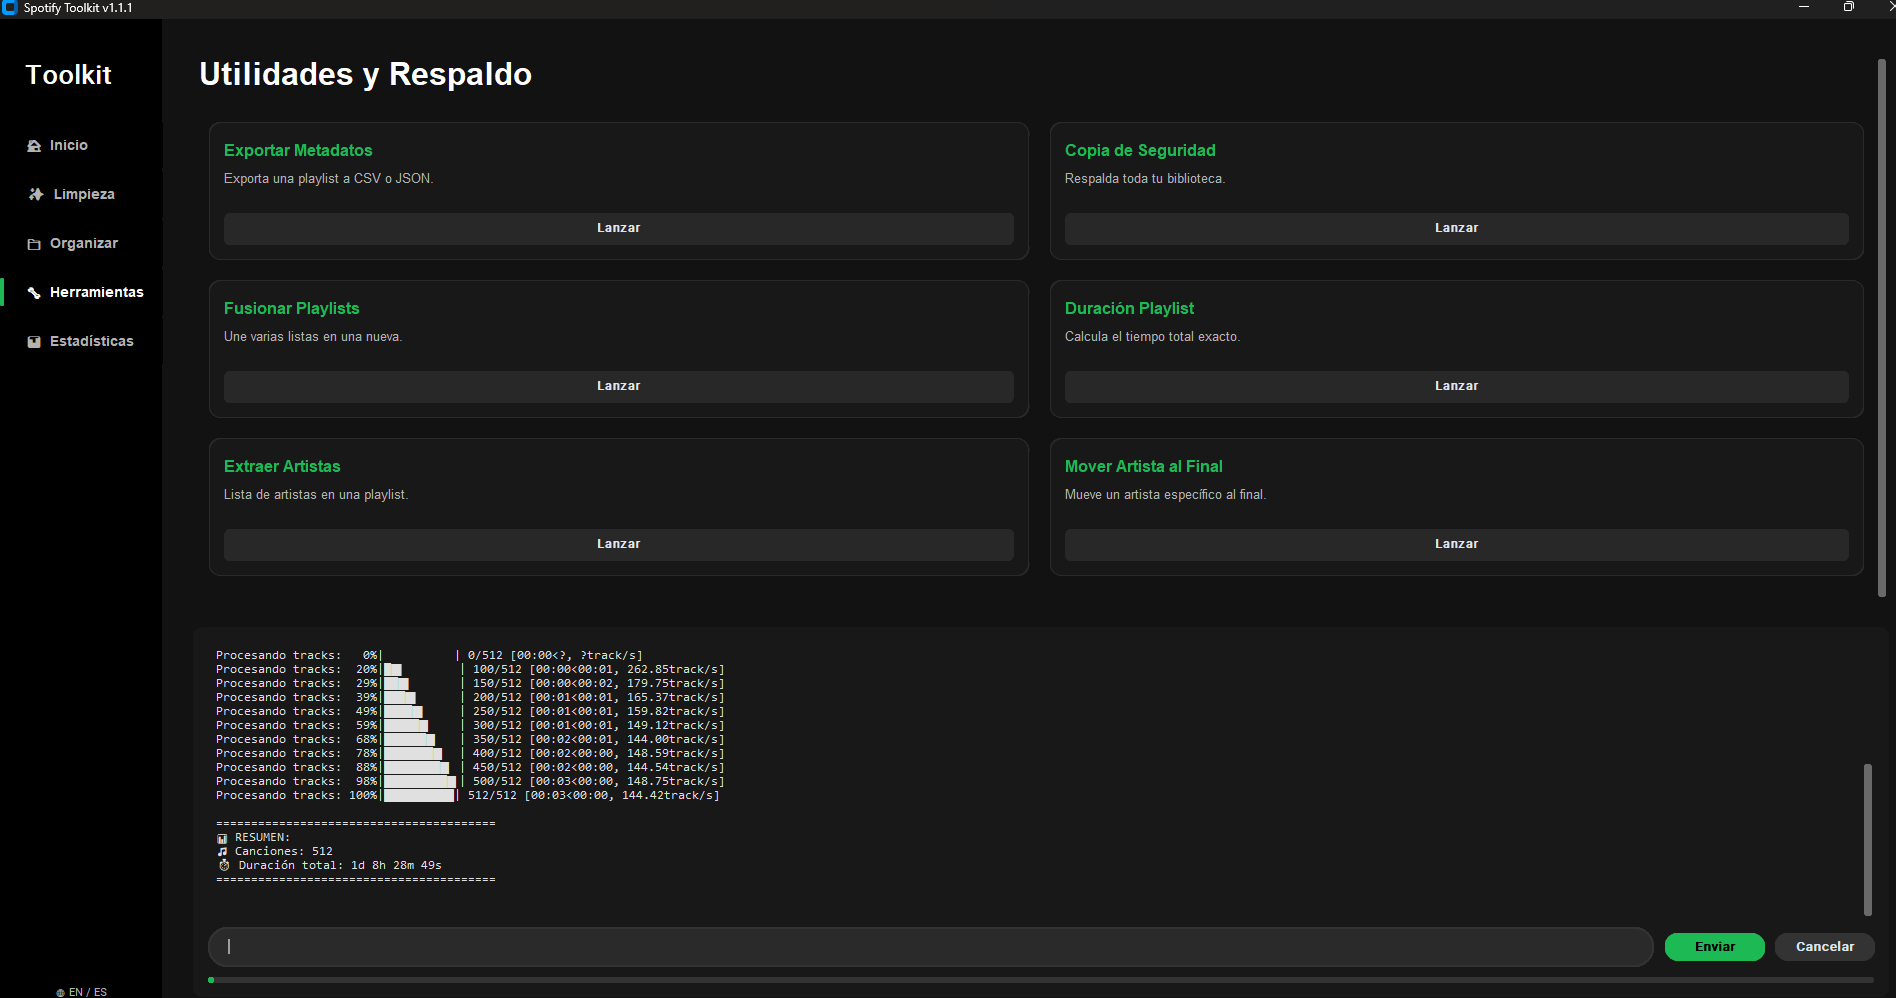Launch Copia de Seguridad backup

[1456, 228]
